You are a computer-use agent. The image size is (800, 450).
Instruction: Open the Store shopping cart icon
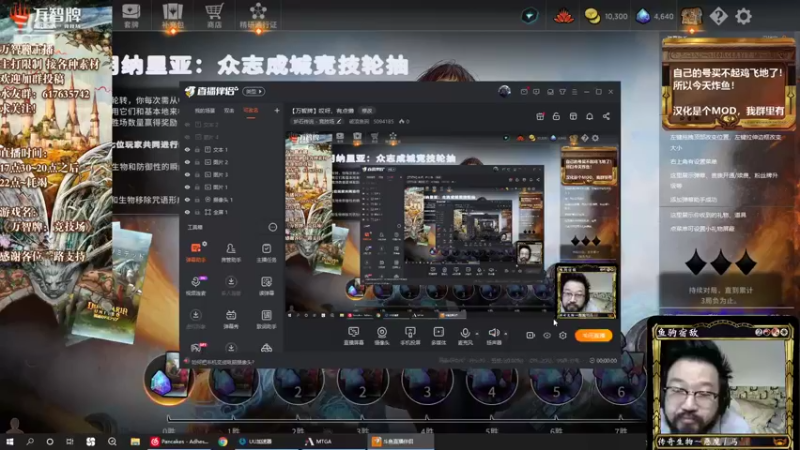point(214,16)
